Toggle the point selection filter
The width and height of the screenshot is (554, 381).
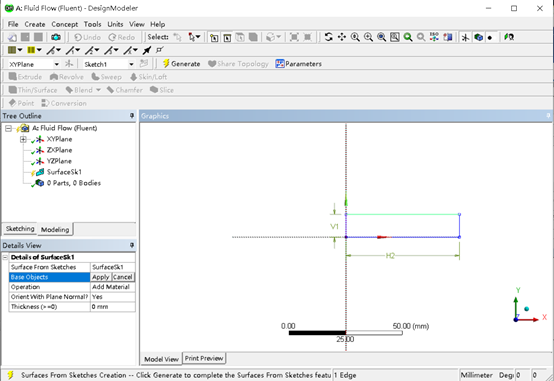(214, 37)
